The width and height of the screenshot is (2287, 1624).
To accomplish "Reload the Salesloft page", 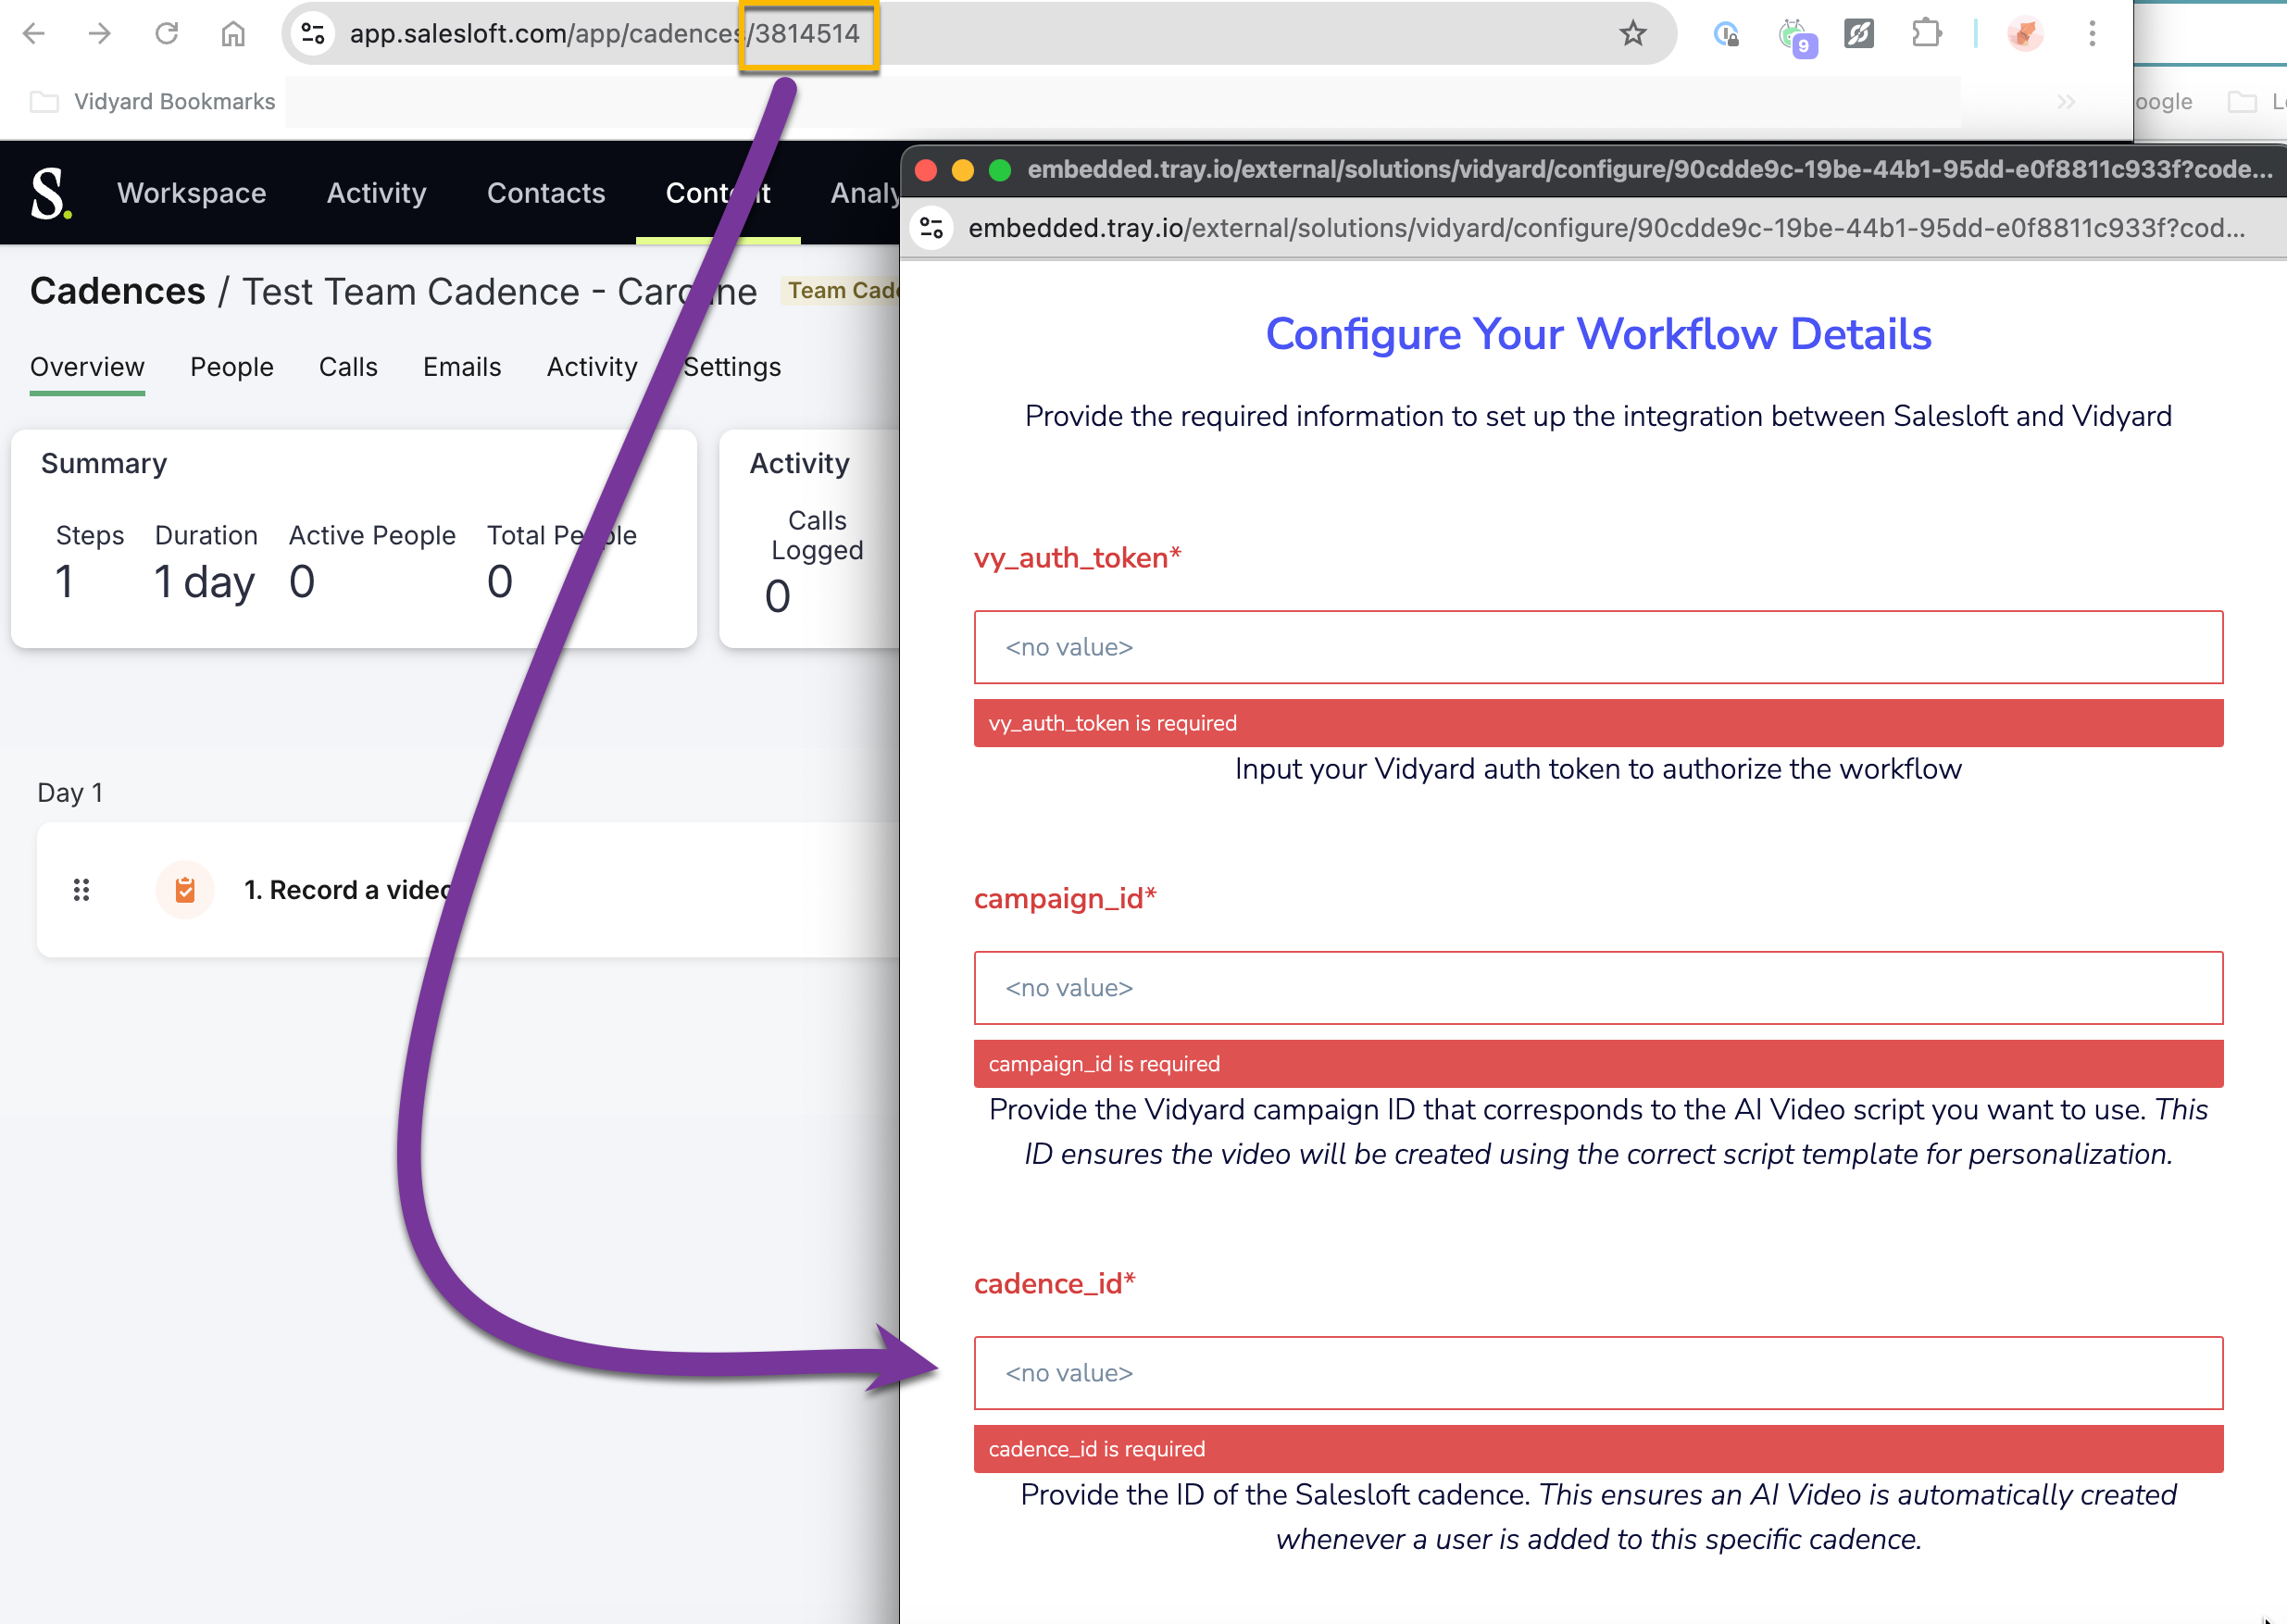I will point(166,33).
